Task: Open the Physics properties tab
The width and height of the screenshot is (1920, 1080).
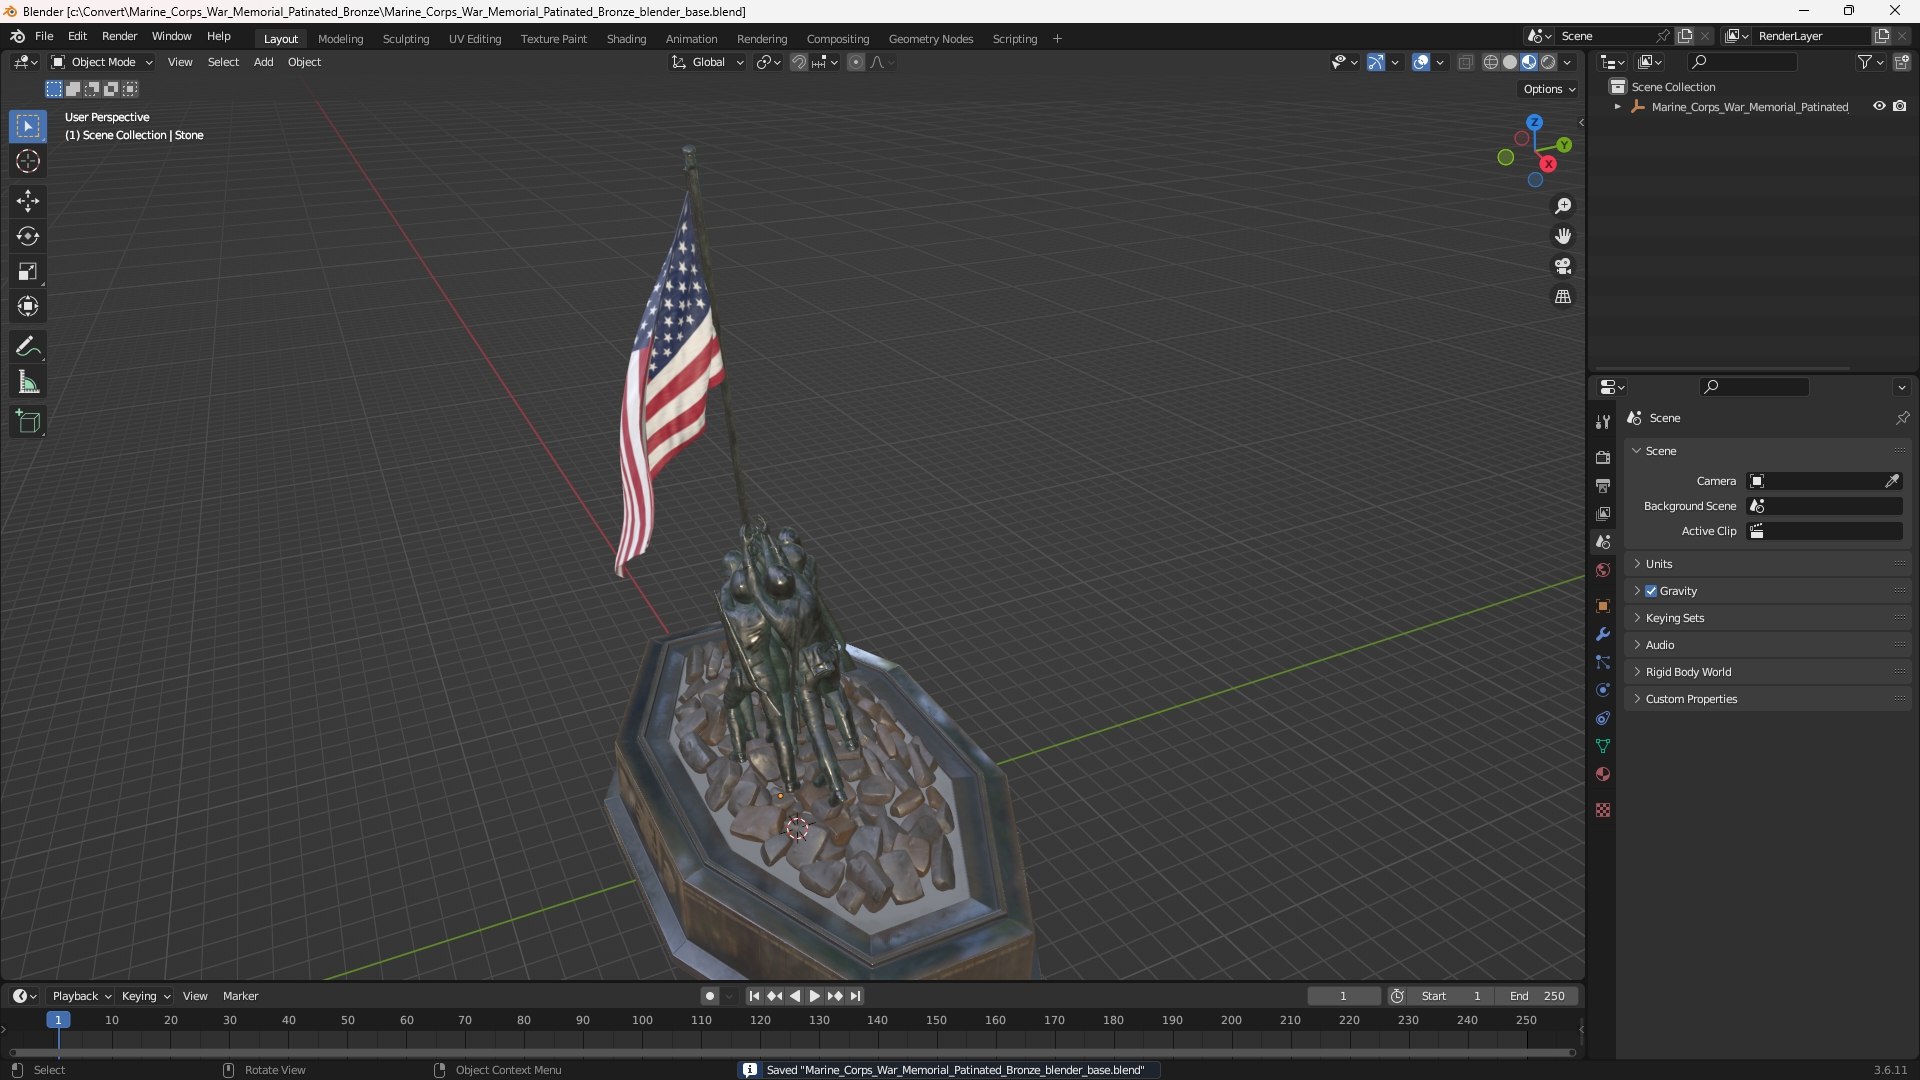Action: tap(1603, 690)
